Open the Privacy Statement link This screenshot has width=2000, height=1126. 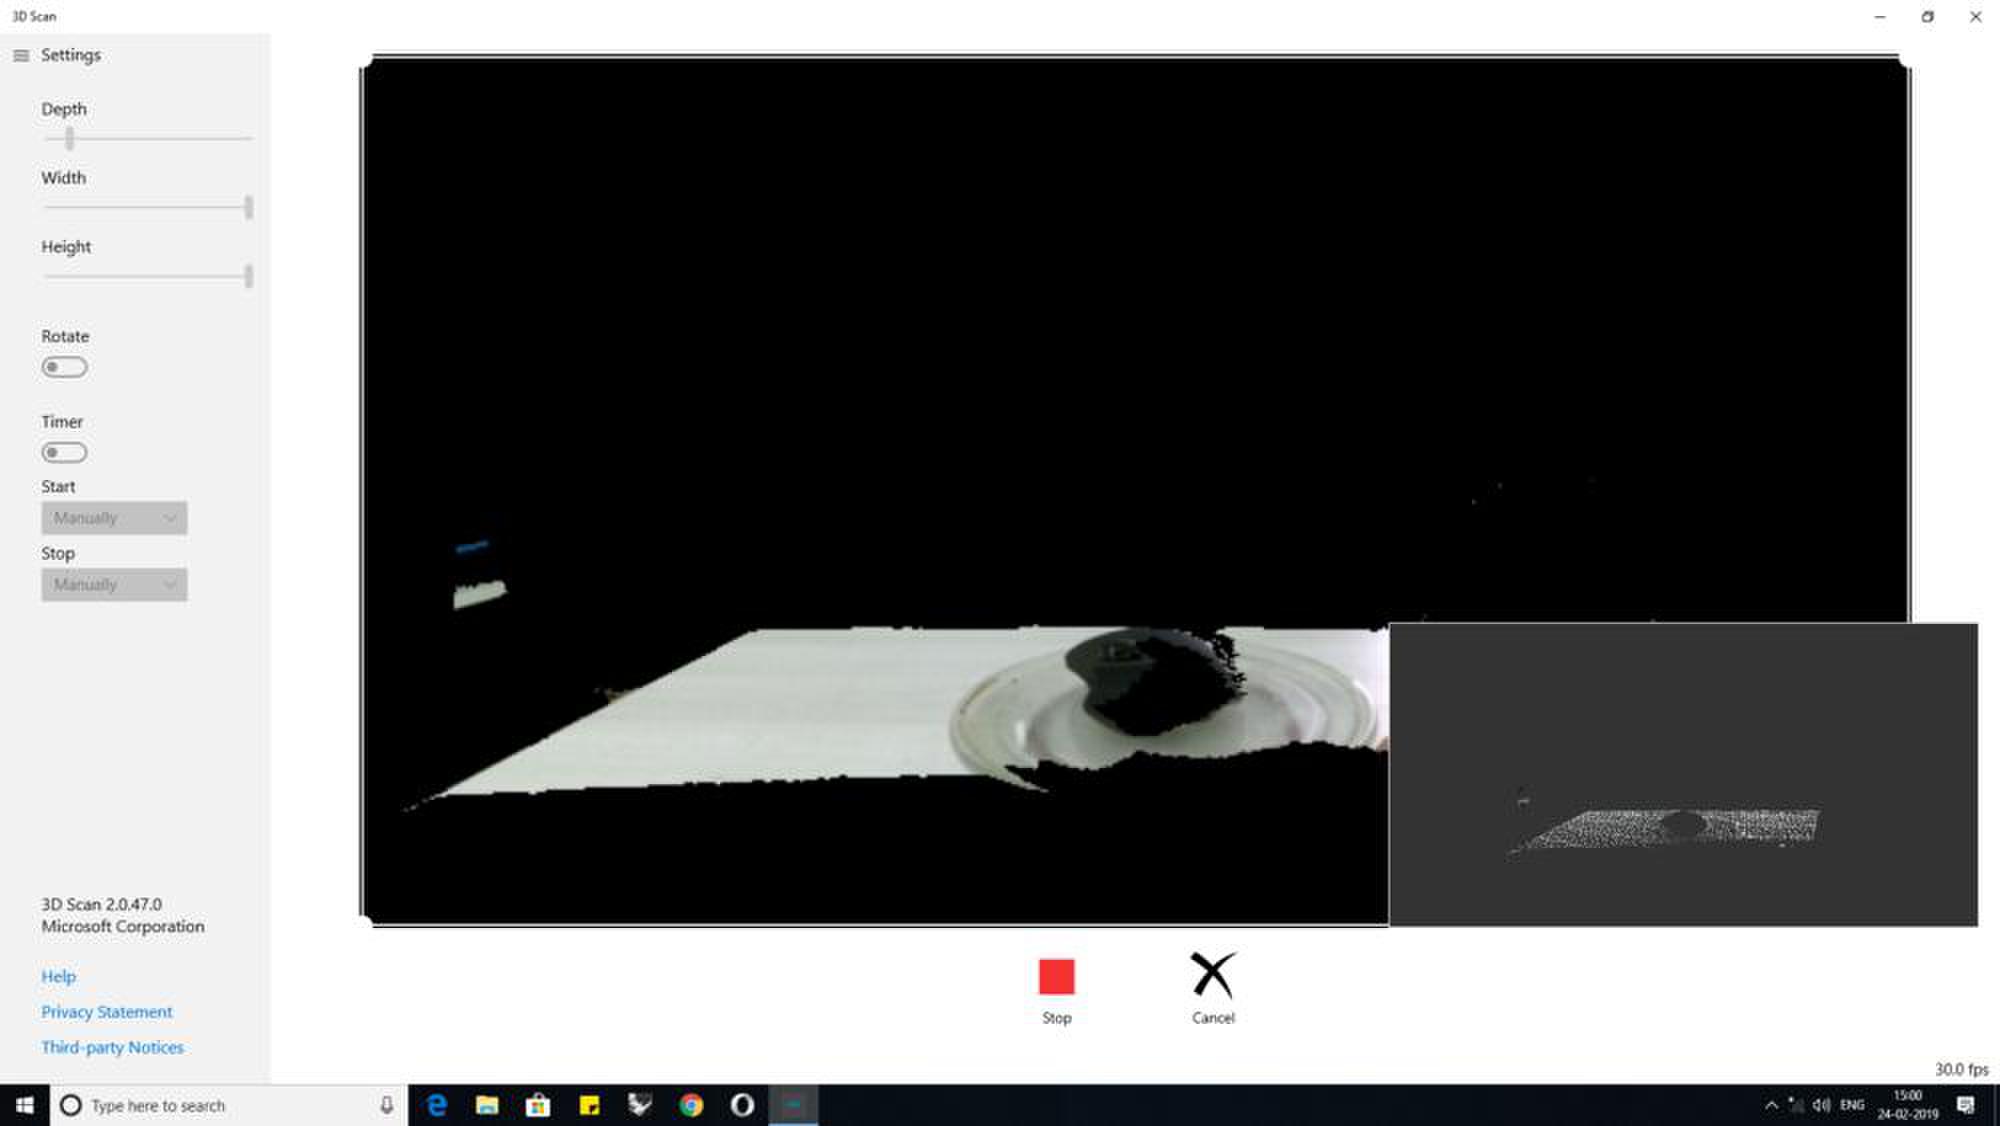[106, 1012]
